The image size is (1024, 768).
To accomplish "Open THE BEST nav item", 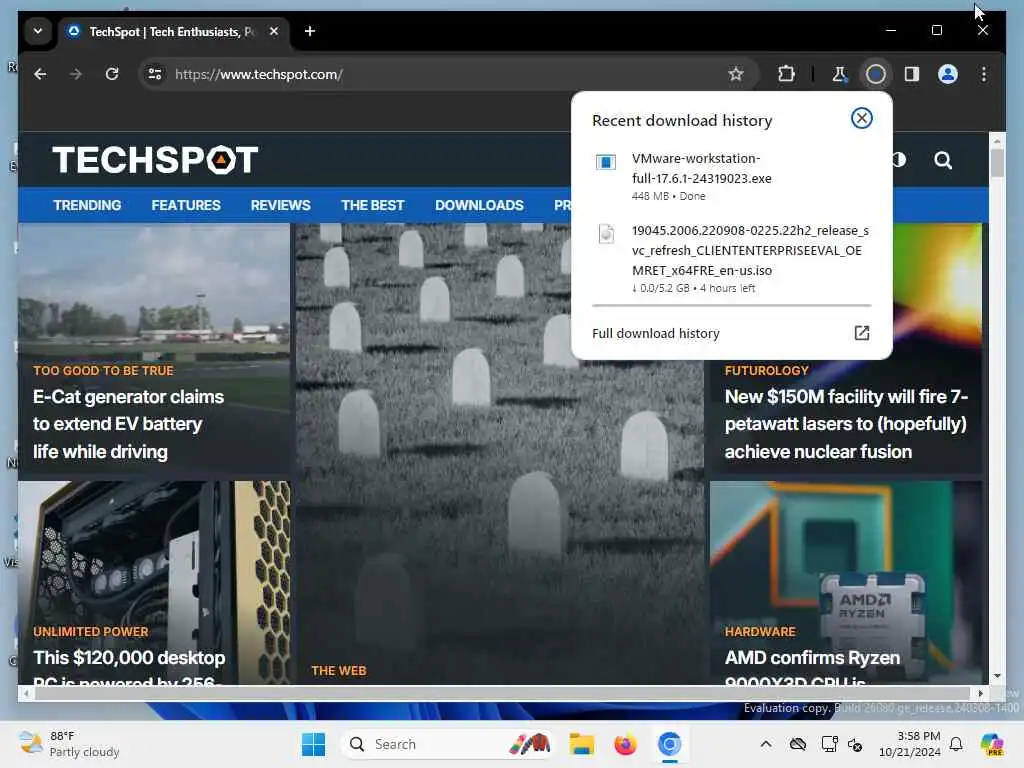I will point(373,205).
